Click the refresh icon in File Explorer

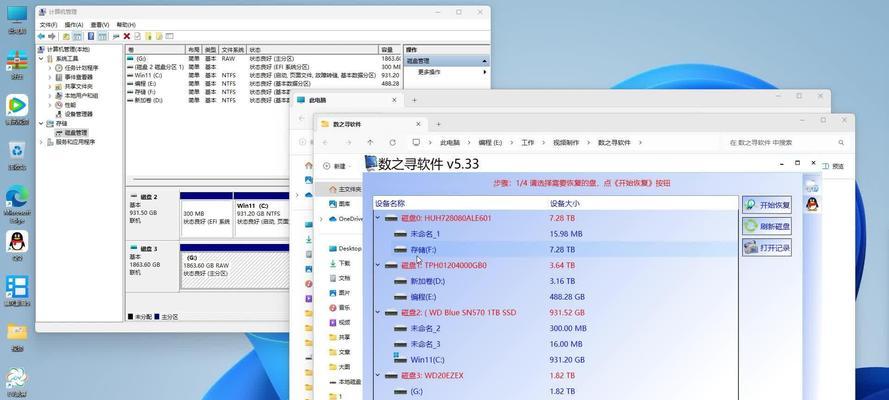[392, 143]
